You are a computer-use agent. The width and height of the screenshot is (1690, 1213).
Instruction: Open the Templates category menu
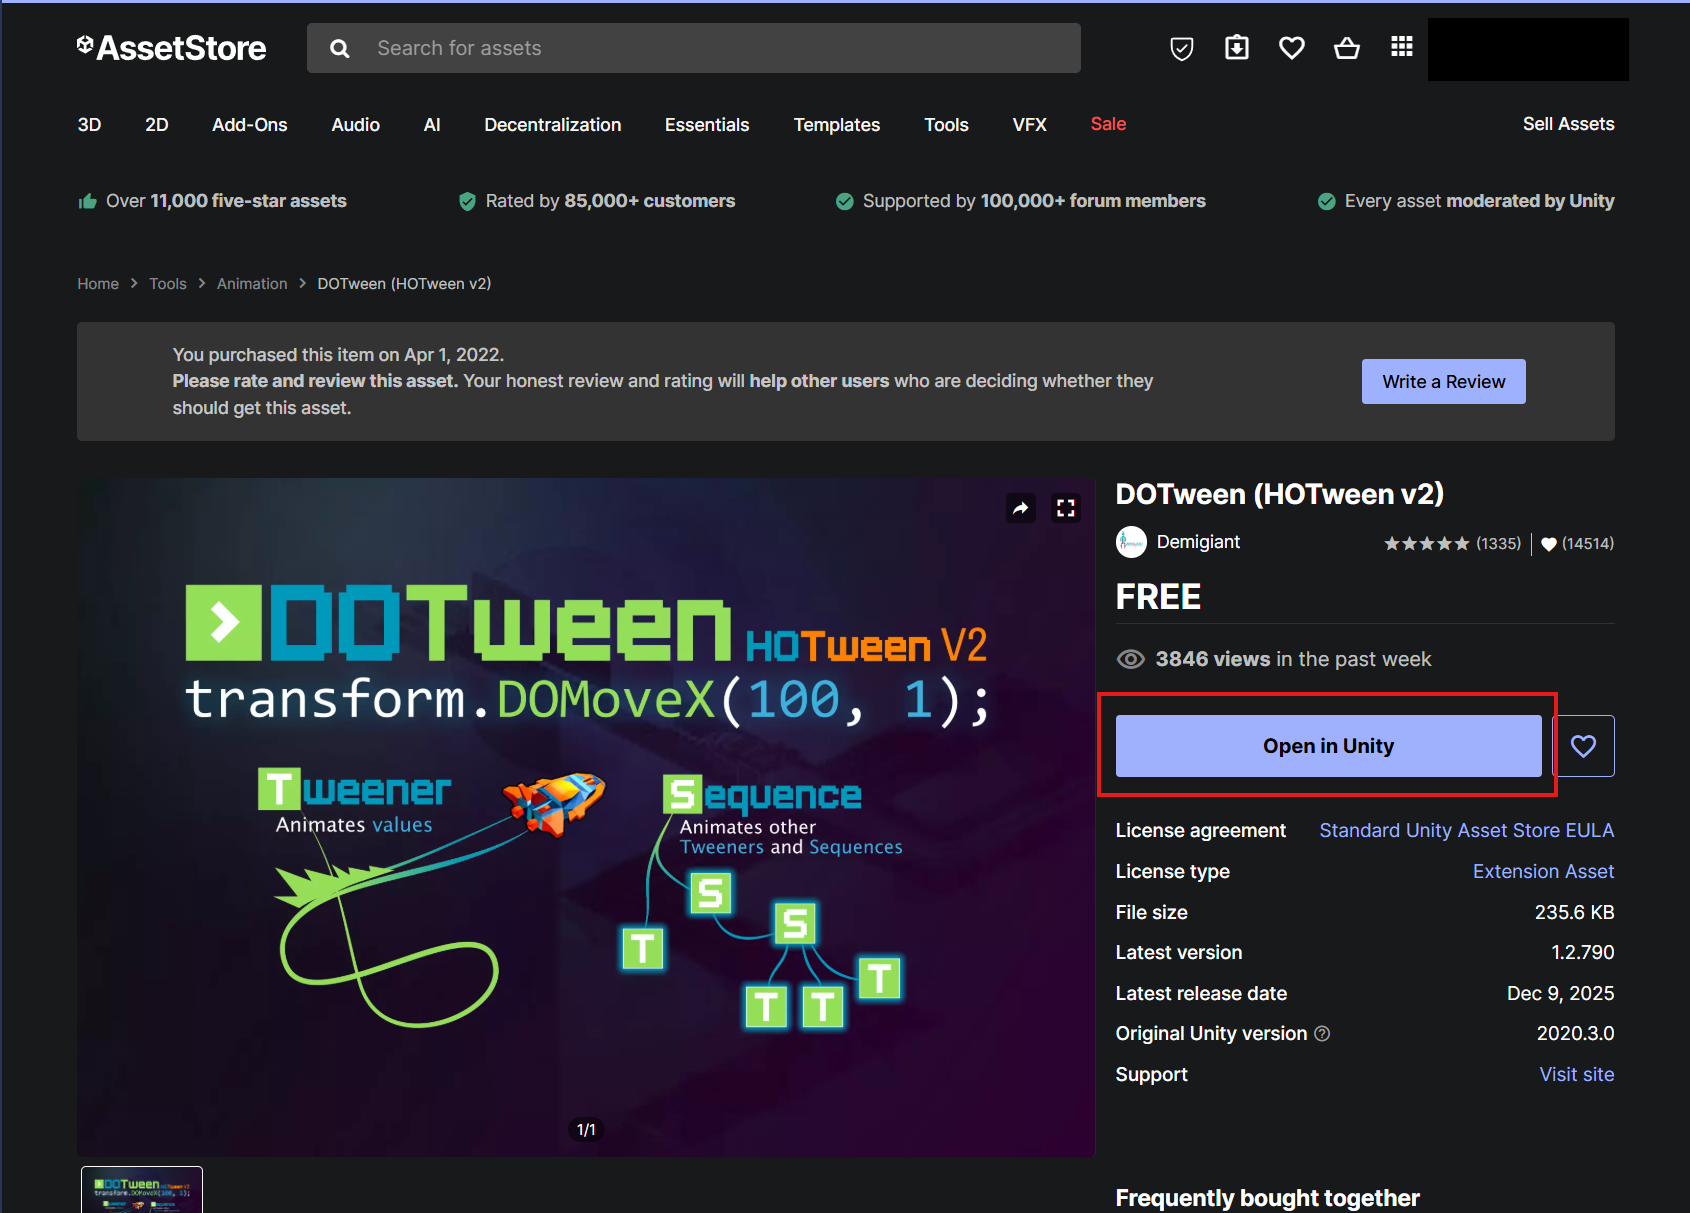pos(836,125)
